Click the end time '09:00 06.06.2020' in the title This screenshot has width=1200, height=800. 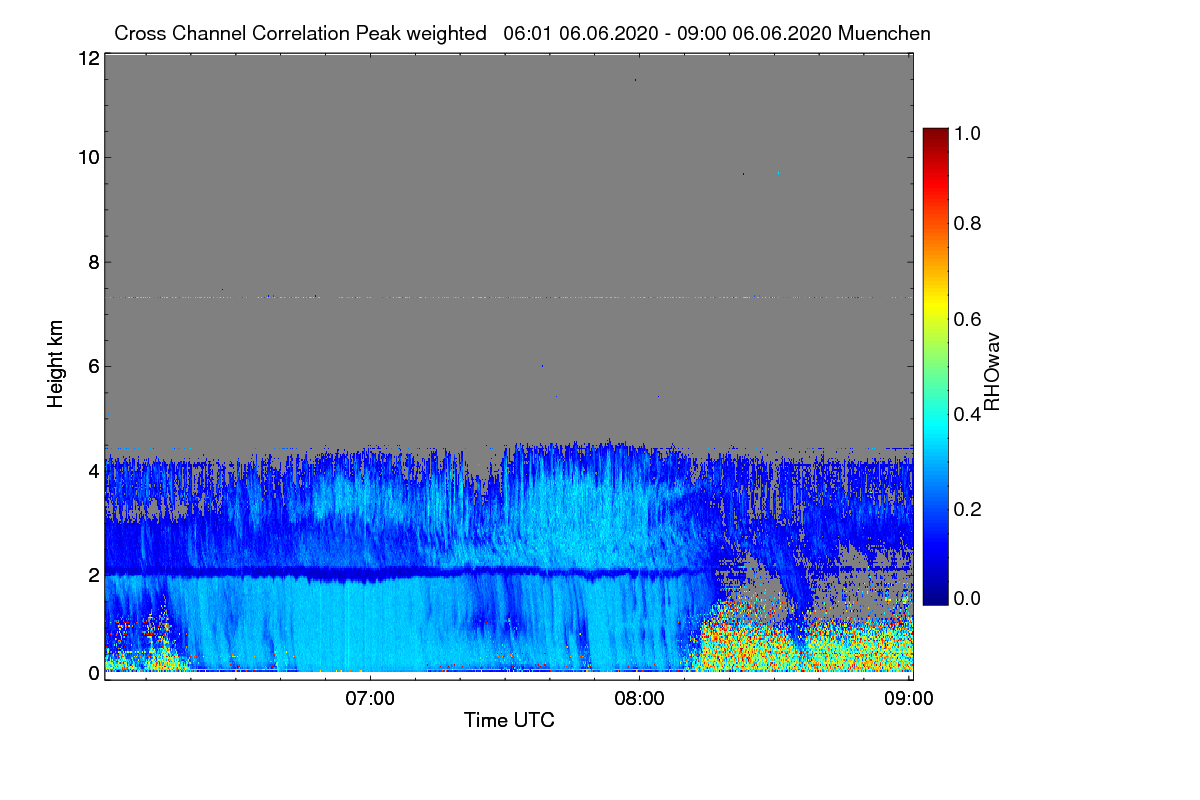coord(754,33)
